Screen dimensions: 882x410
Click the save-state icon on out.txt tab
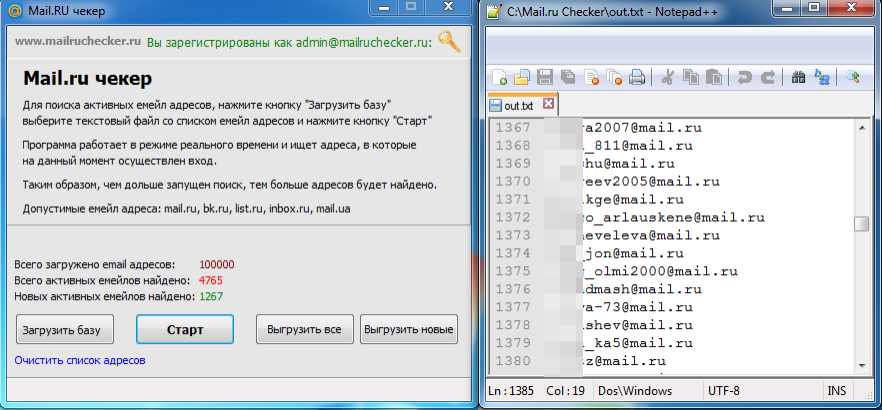496,105
